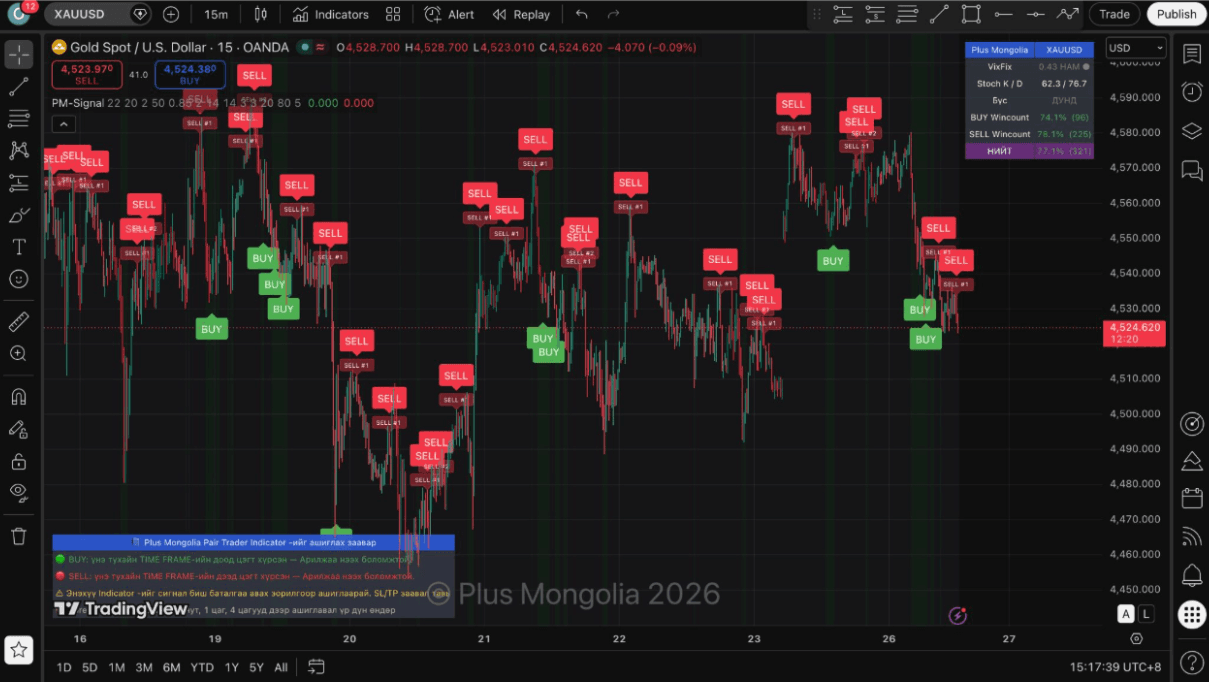Remove drawings with the trash icon

pyautogui.click(x=18, y=536)
